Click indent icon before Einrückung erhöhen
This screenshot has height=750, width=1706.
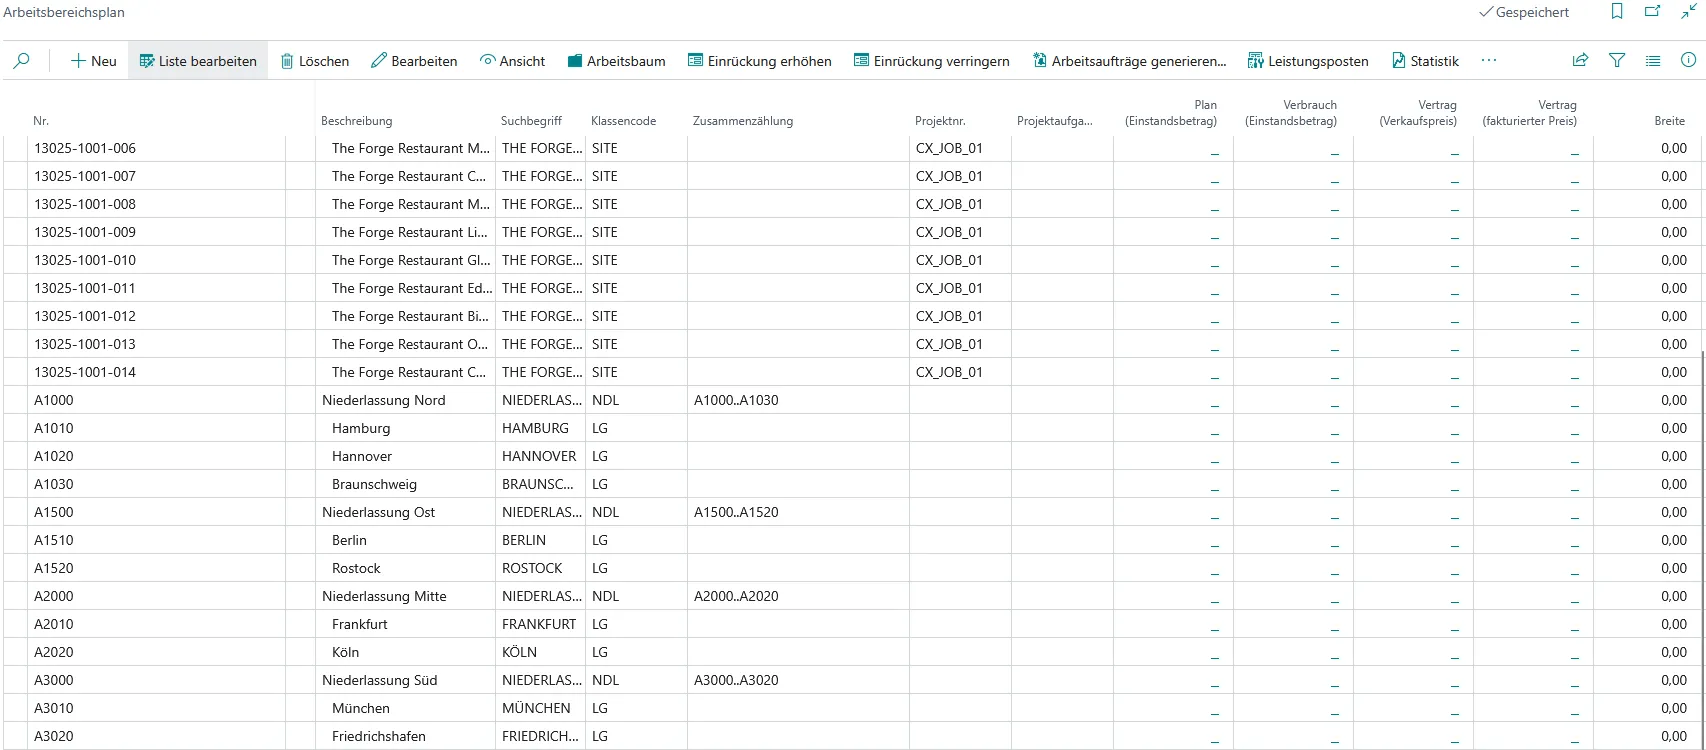tap(695, 61)
